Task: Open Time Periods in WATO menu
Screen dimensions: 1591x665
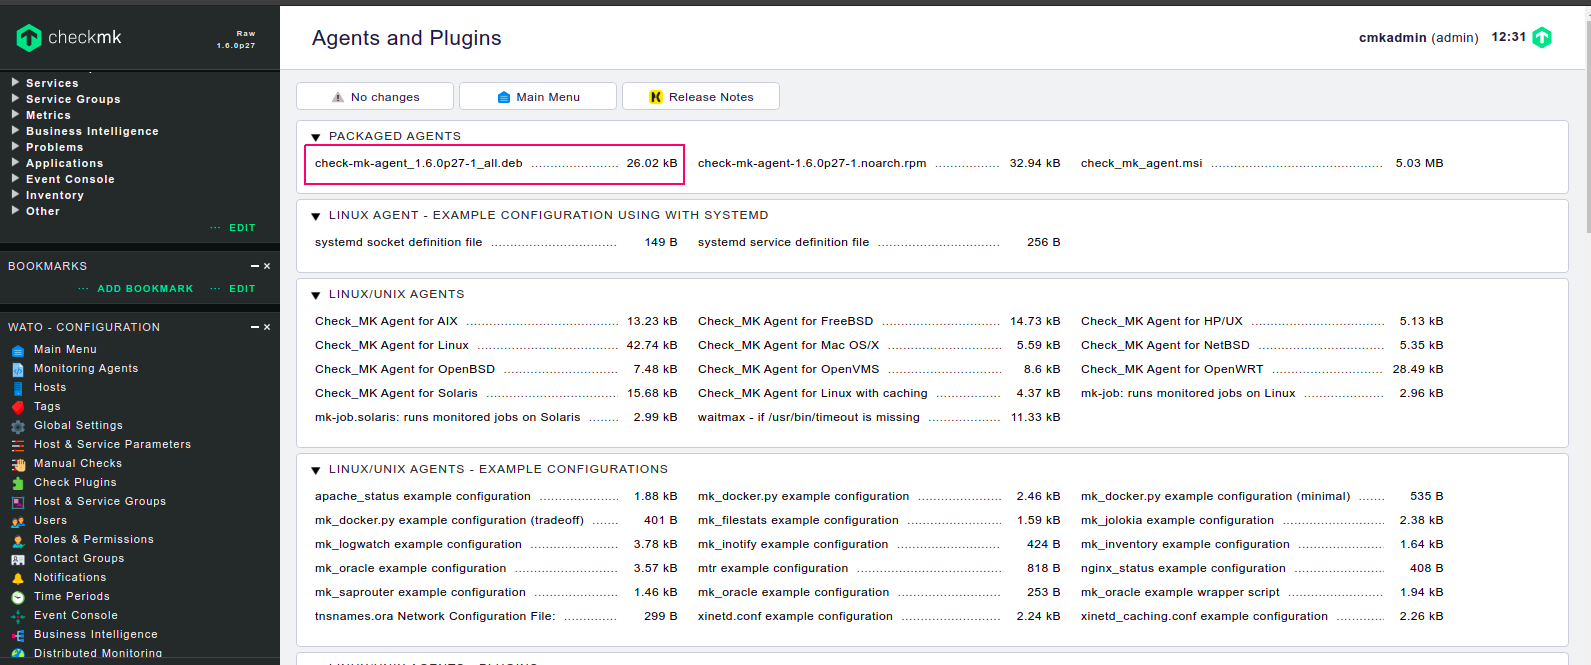Action: click(72, 596)
